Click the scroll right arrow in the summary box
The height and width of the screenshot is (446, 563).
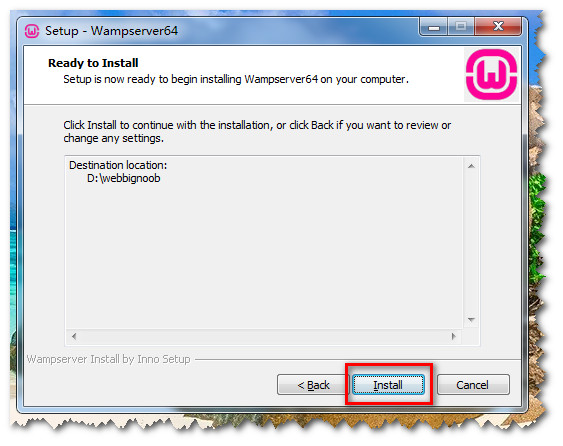453,336
